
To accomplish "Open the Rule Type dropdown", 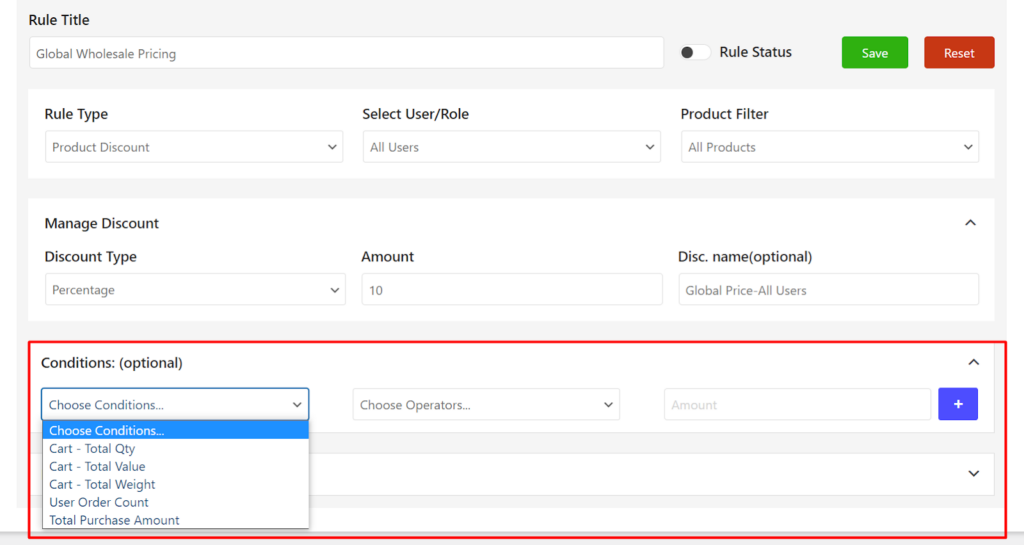I will (194, 147).
